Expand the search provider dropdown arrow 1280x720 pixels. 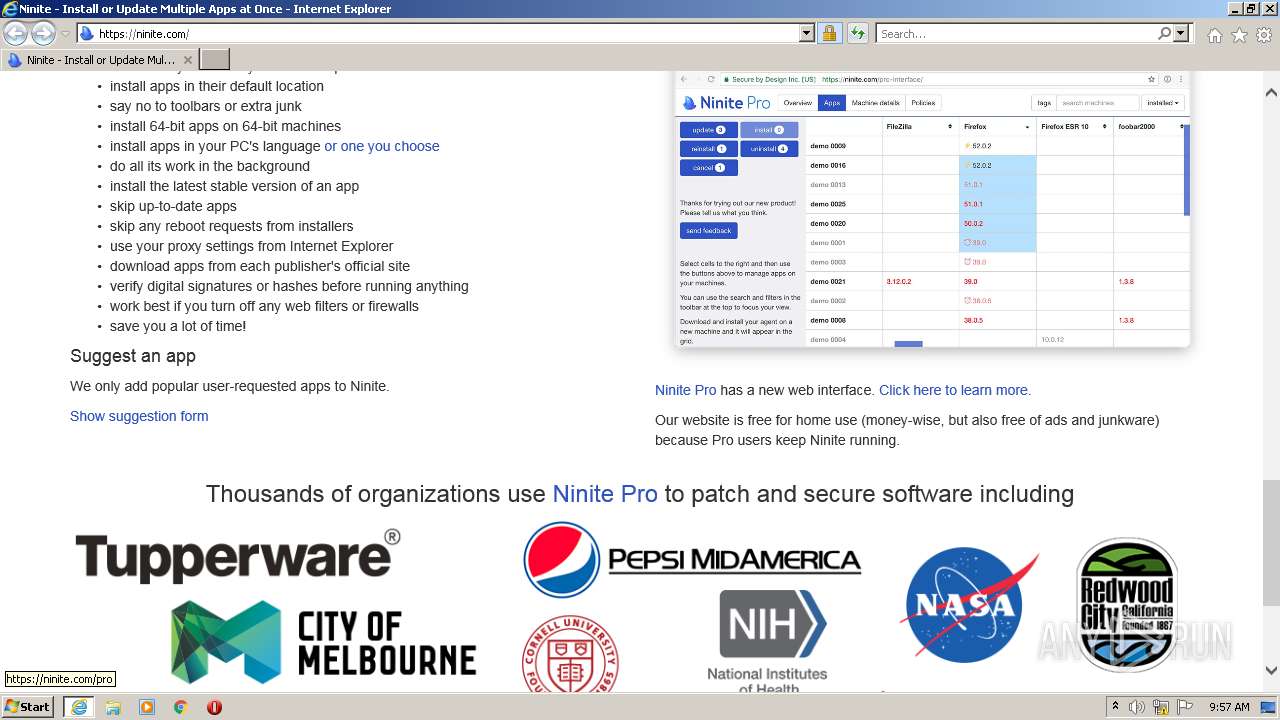(1181, 33)
